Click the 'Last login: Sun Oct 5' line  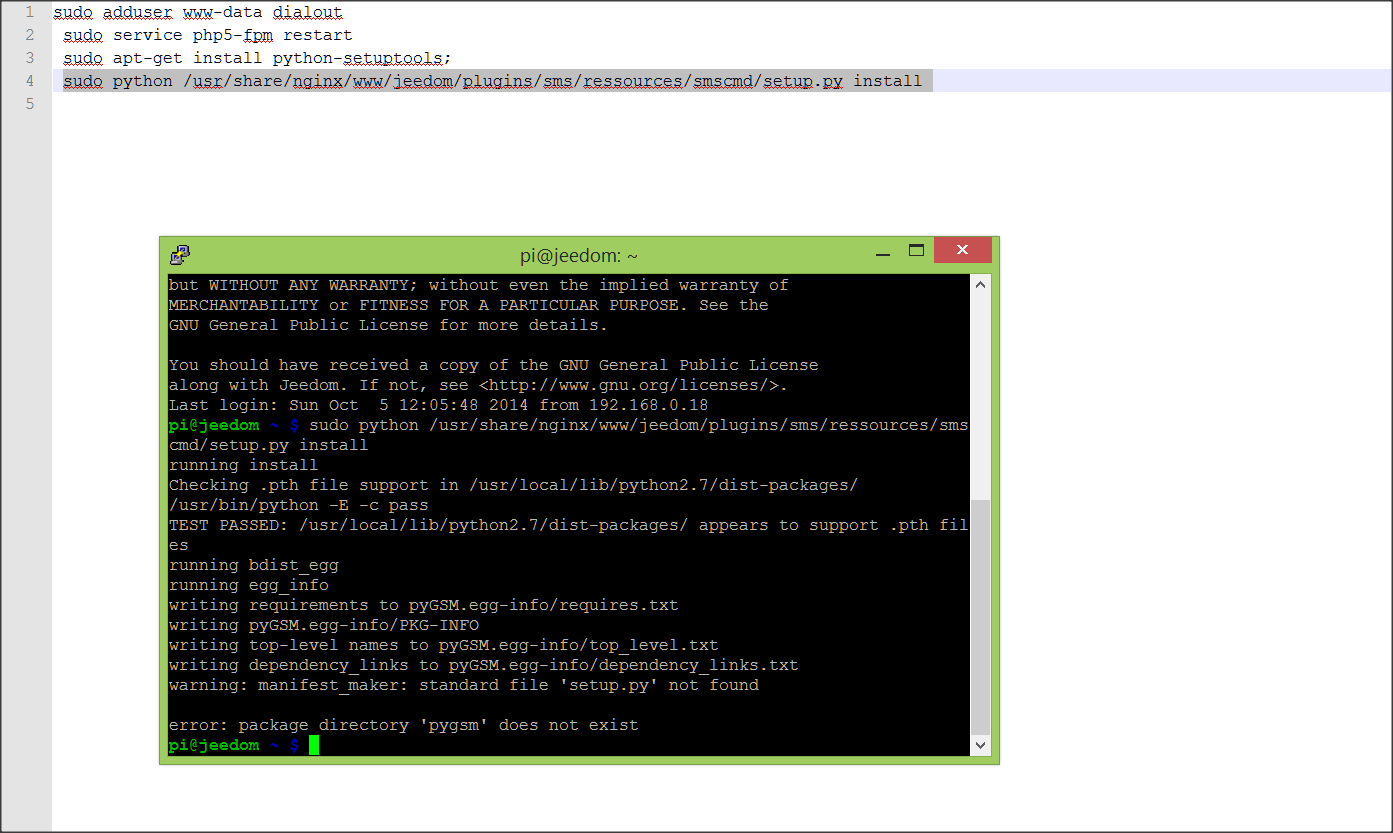click(438, 405)
